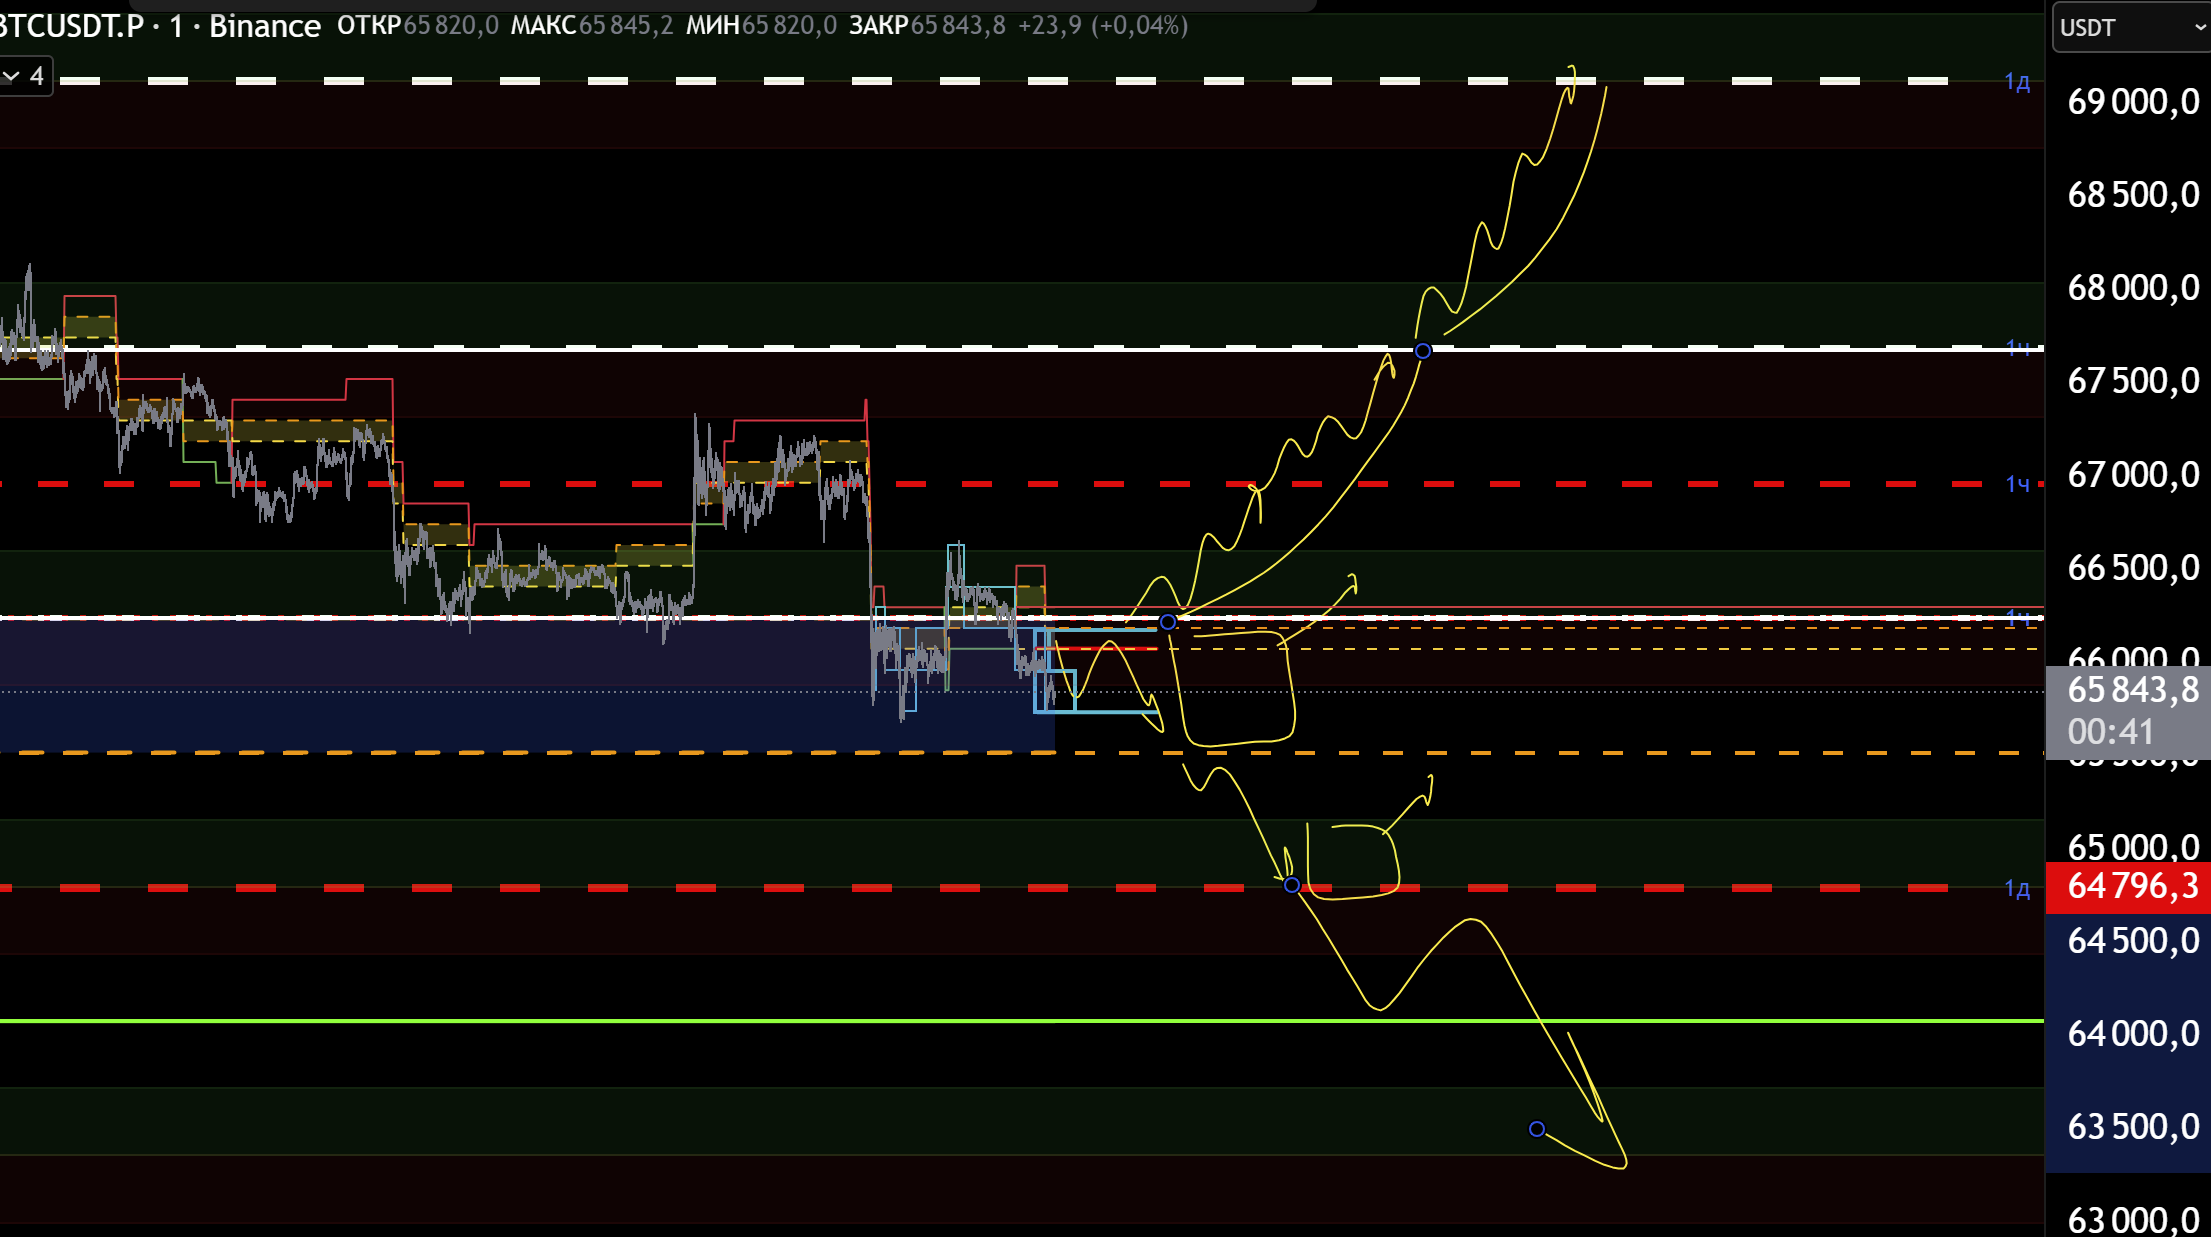Select blue anchor point on 64 796 red line
2211x1237 pixels.
1292,885
